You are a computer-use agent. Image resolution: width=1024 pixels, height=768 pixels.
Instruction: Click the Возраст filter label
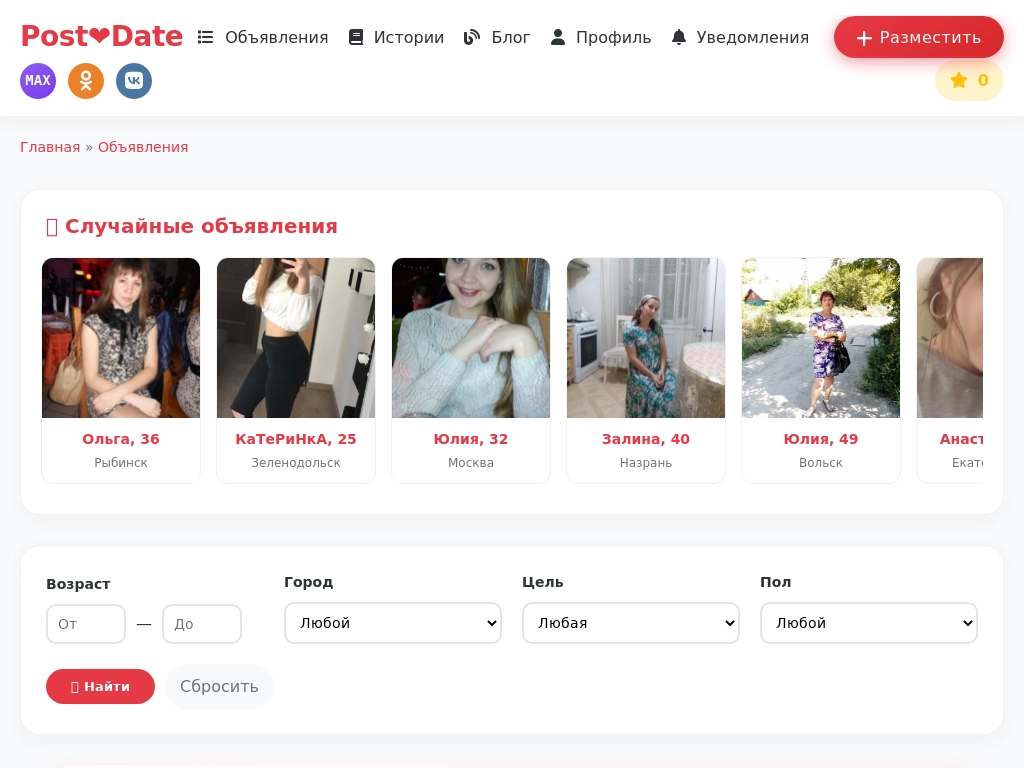pyautogui.click(x=78, y=584)
